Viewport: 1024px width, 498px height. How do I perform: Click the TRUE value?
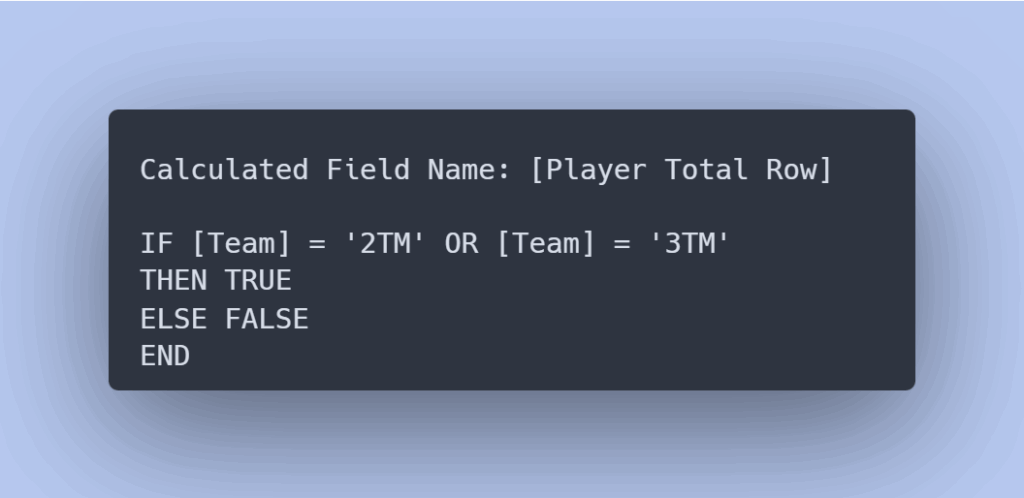point(258,282)
